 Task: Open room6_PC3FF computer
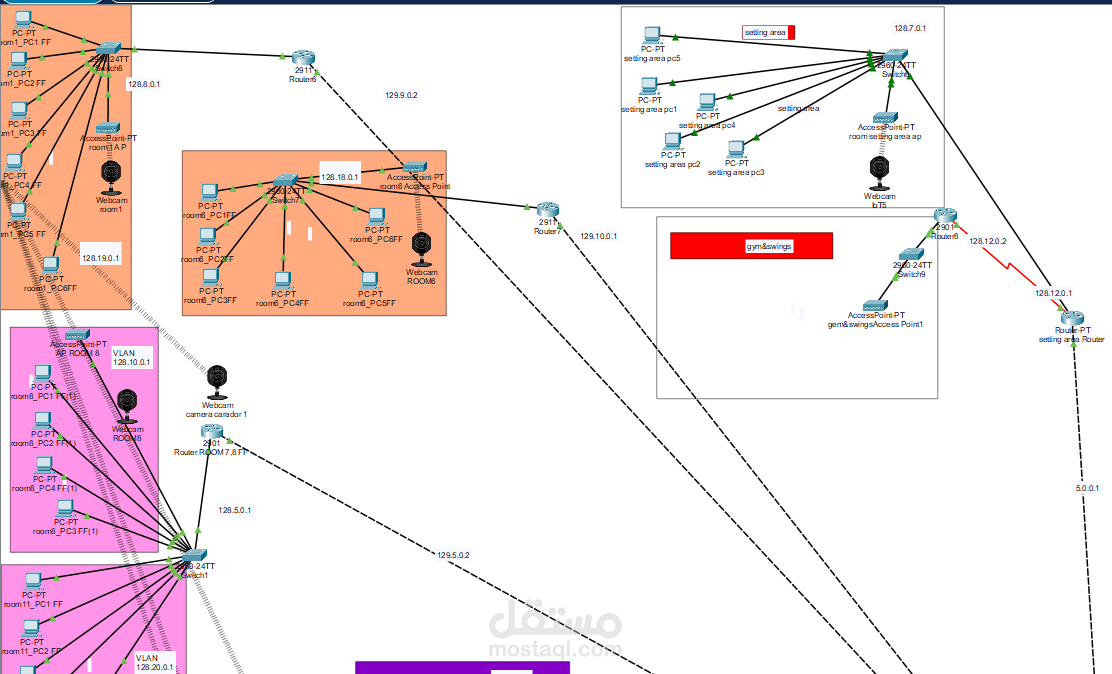(x=210, y=277)
